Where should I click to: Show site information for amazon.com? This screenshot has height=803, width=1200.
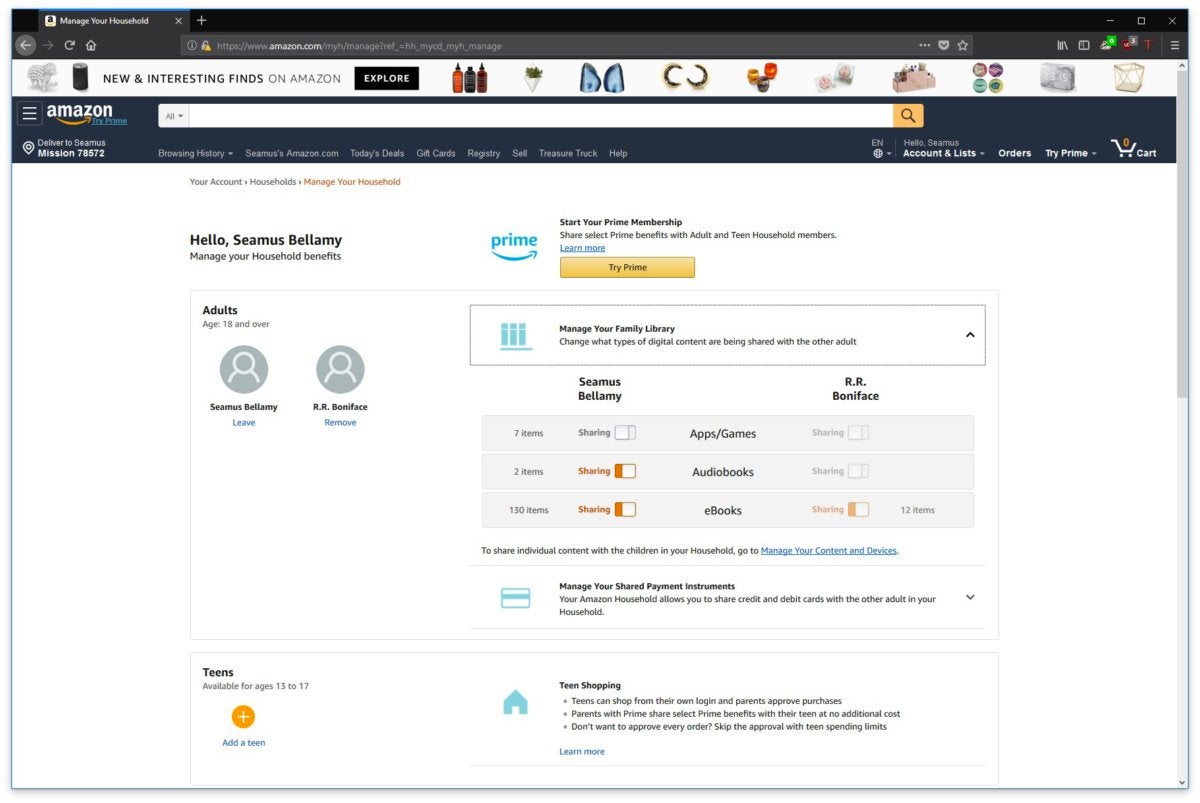[192, 45]
